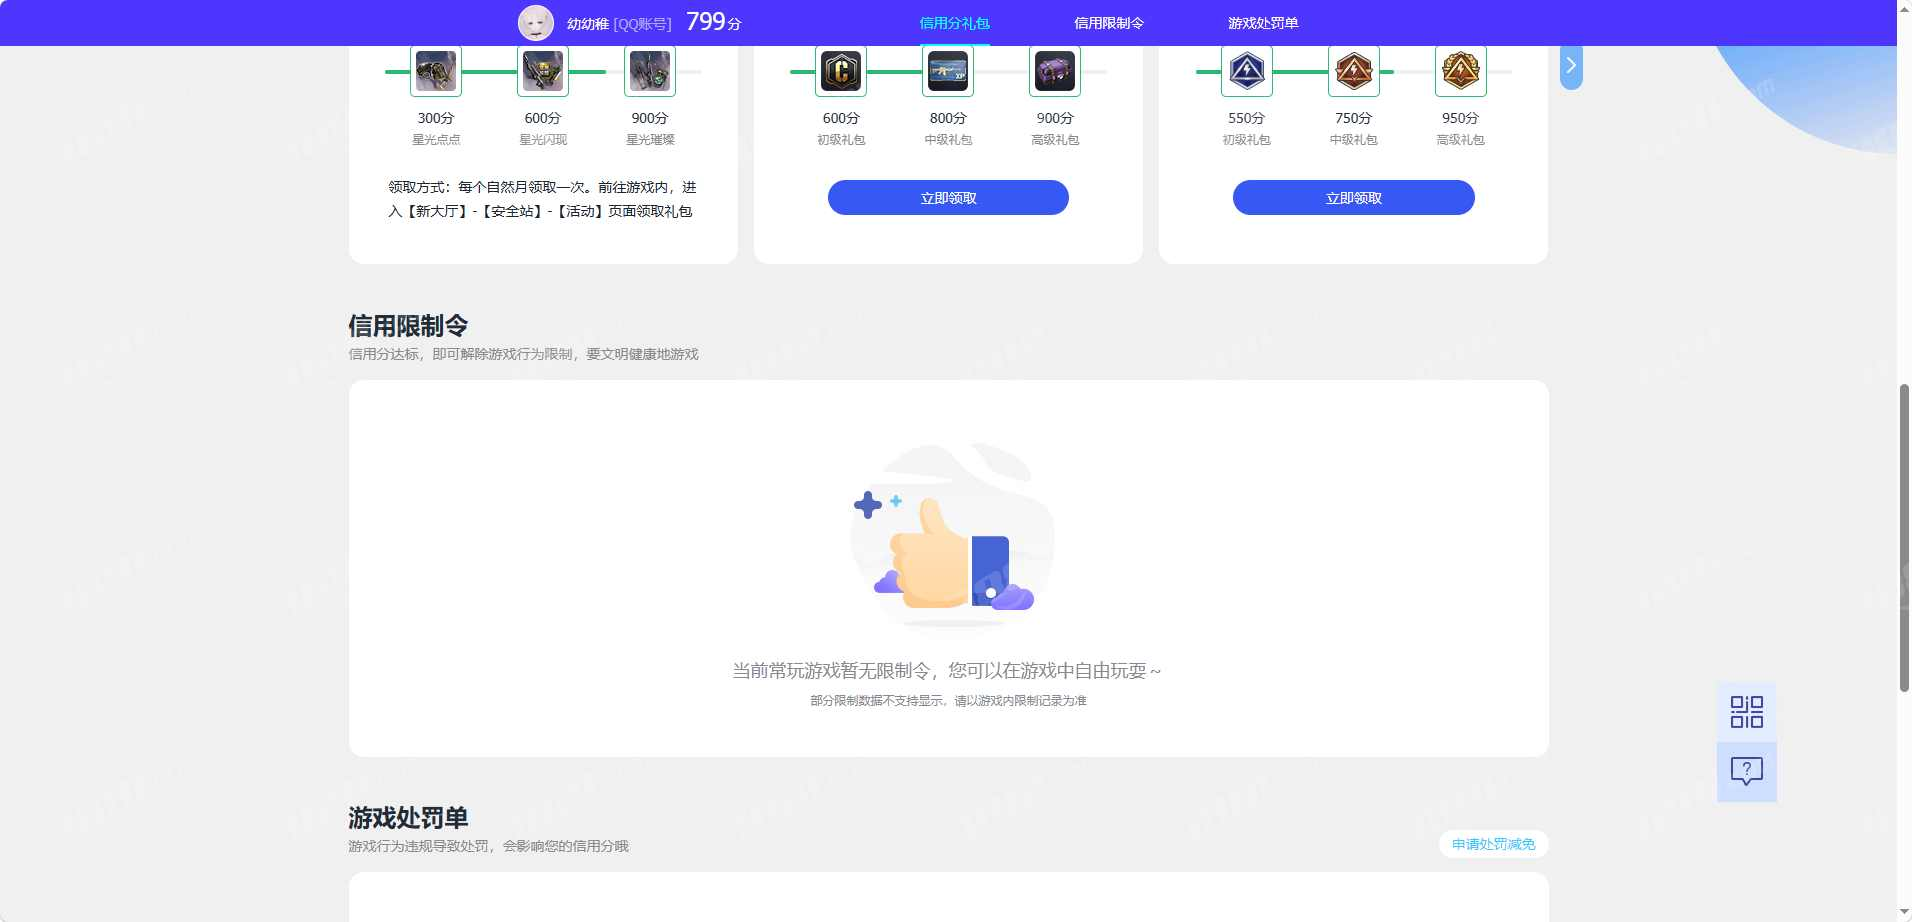Click the 950分 label
Viewport: 1912px width, 922px height.
1460,118
